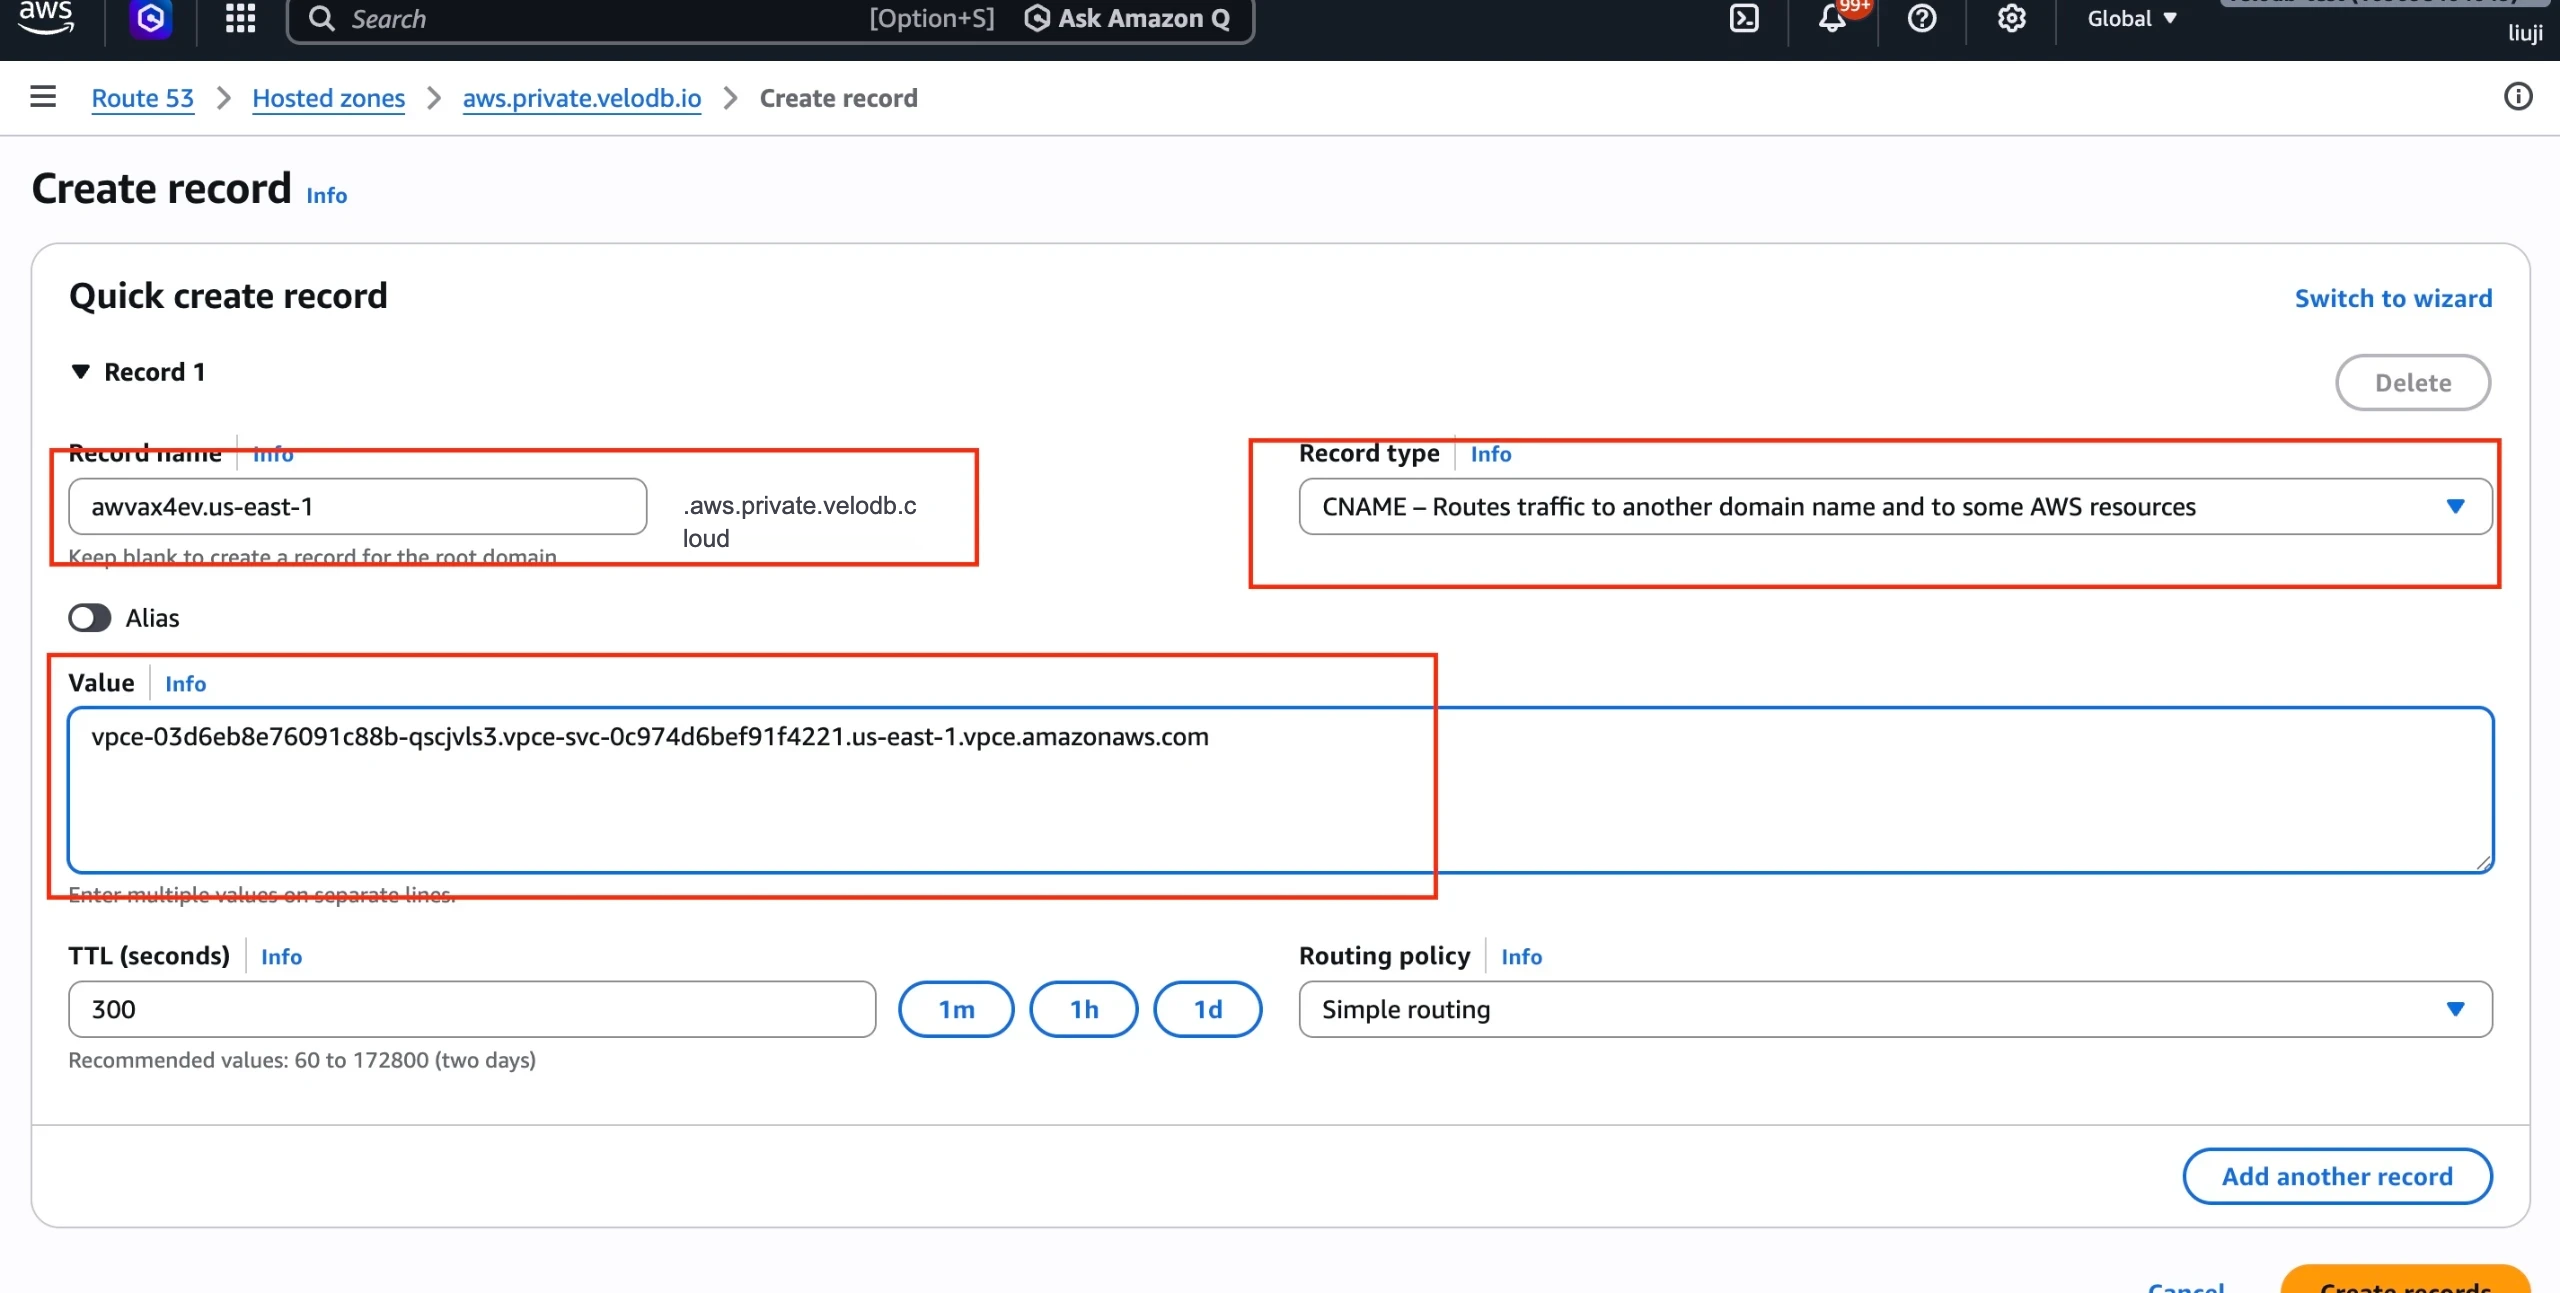The height and width of the screenshot is (1293, 2560).
Task: Open the Record type CNAME dropdown
Action: tap(1895, 507)
